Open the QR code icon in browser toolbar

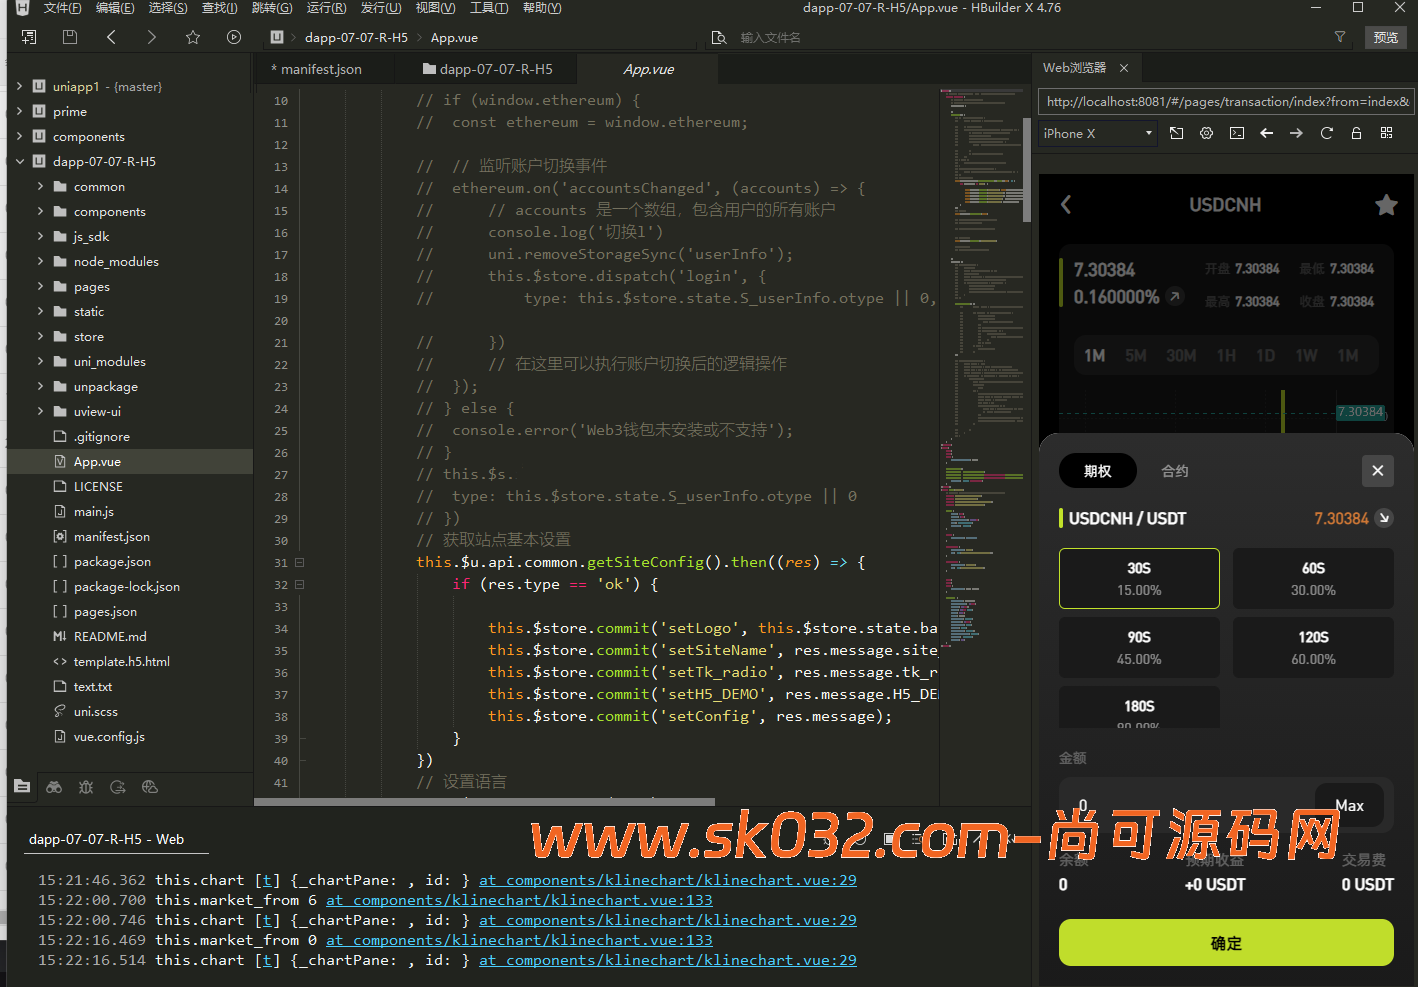(1386, 133)
